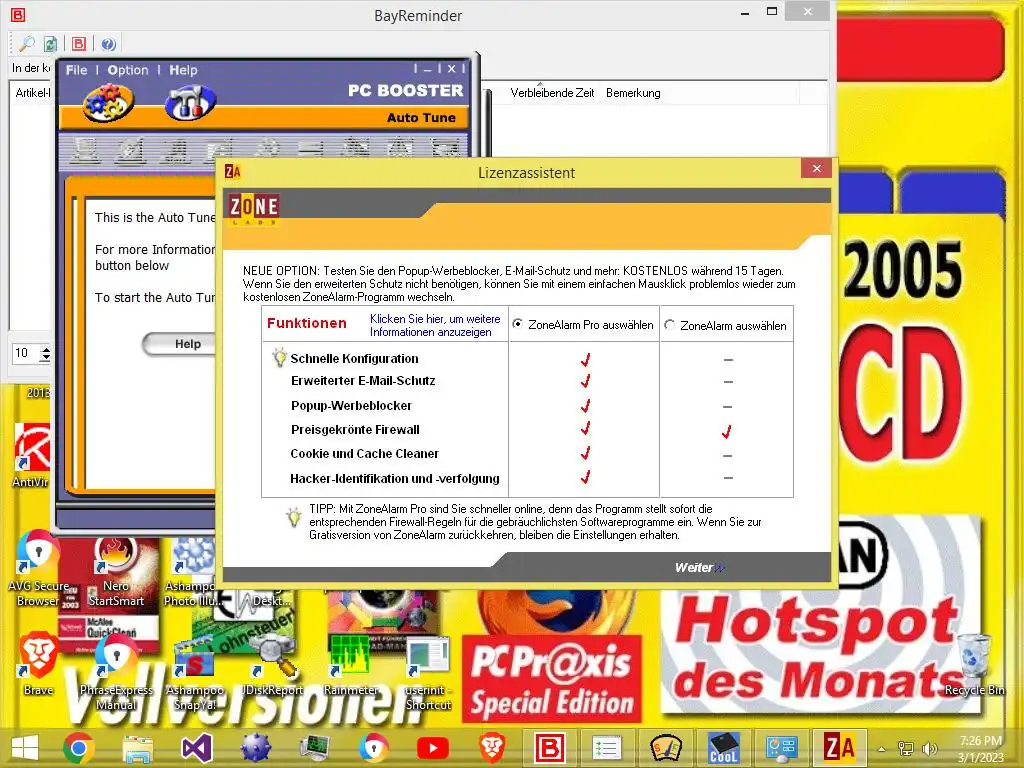
Task: Click the spiked blue ball taskbar icon
Action: pyautogui.click(x=255, y=748)
